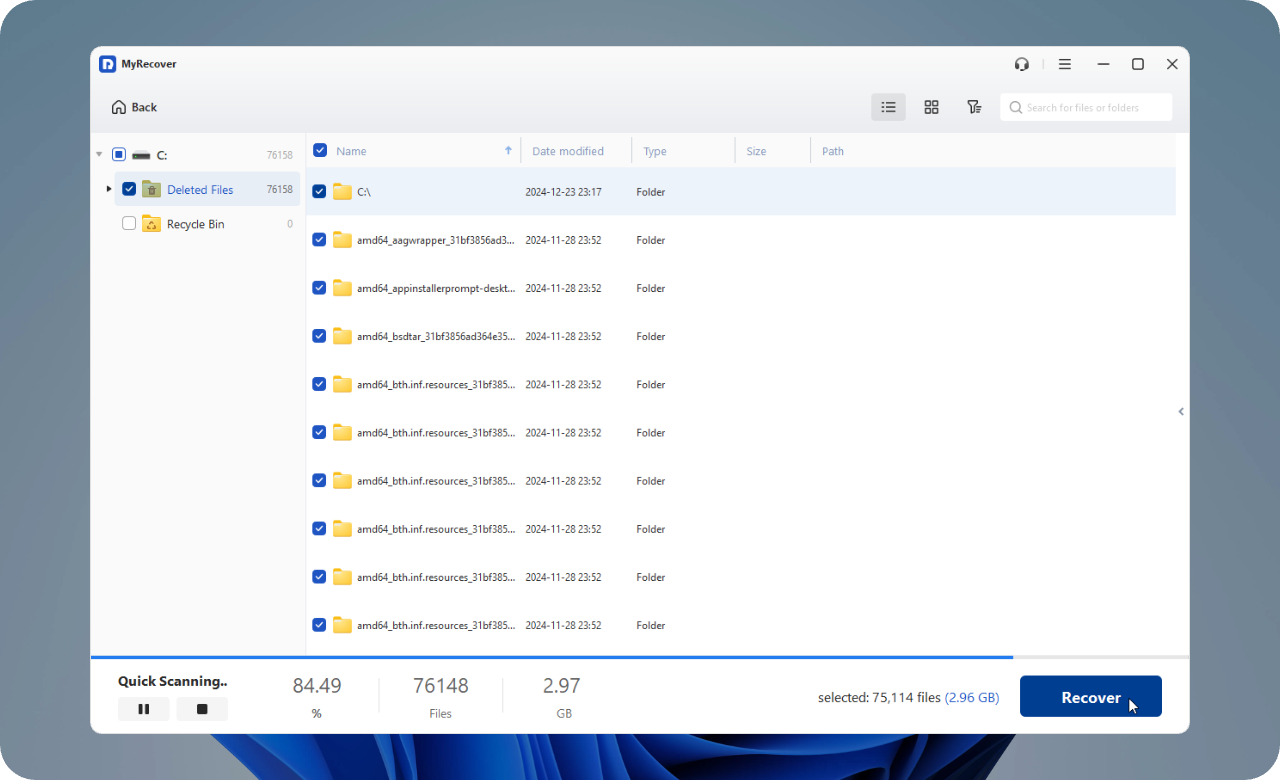Sort files by Size column header
Screen dimensions: 1280x780
[x=756, y=151]
